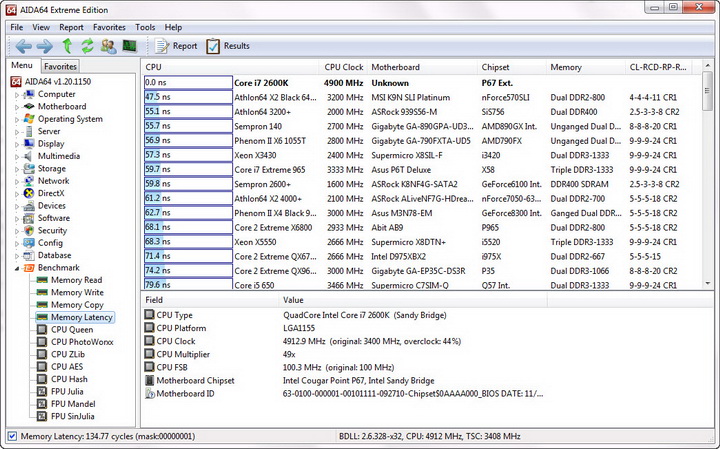720x449 pixels.
Task: Switch to the Menu tab
Action: coord(22,65)
